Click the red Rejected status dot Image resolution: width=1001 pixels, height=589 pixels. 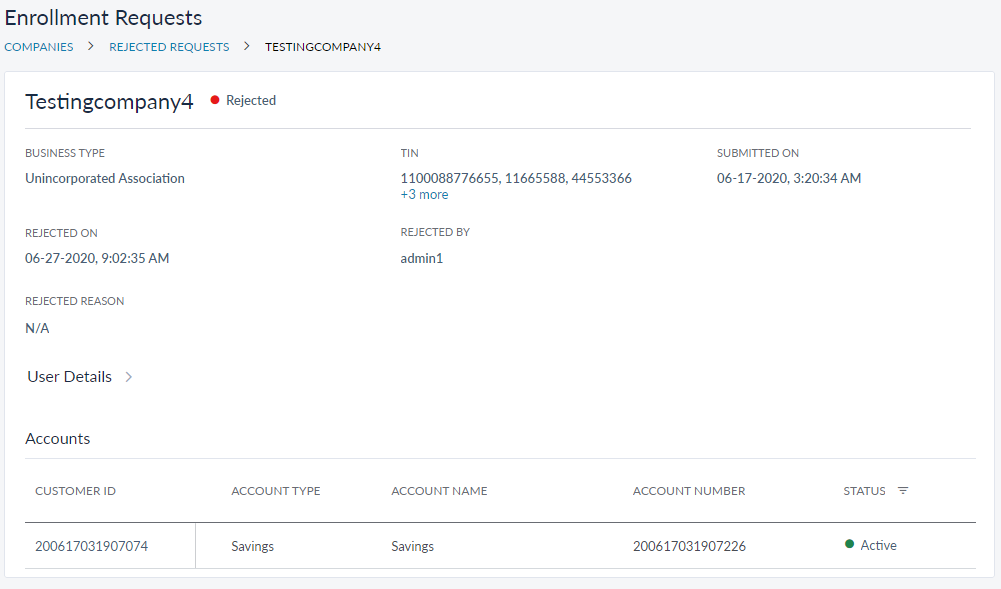point(215,101)
